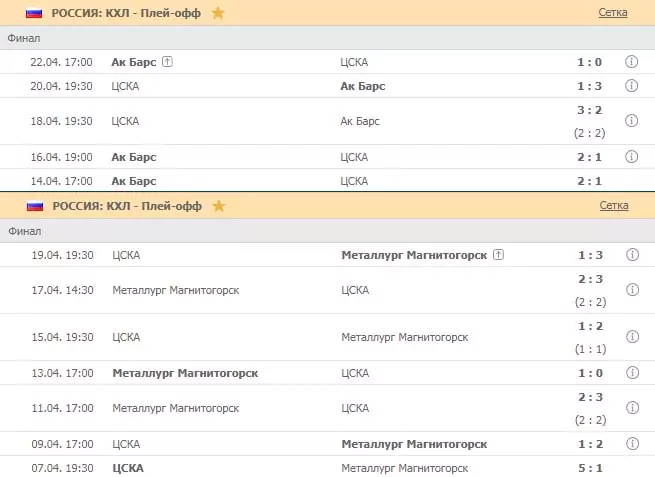Click score 2 : 3 of 17.04 match
This screenshot has height=477, width=655.
coord(591,279)
